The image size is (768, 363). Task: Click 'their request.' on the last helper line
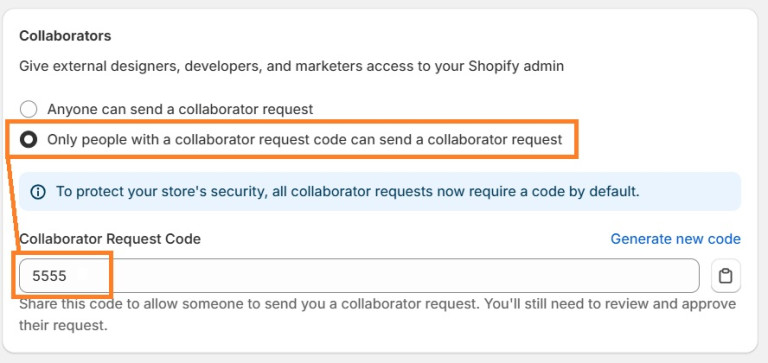coord(63,325)
